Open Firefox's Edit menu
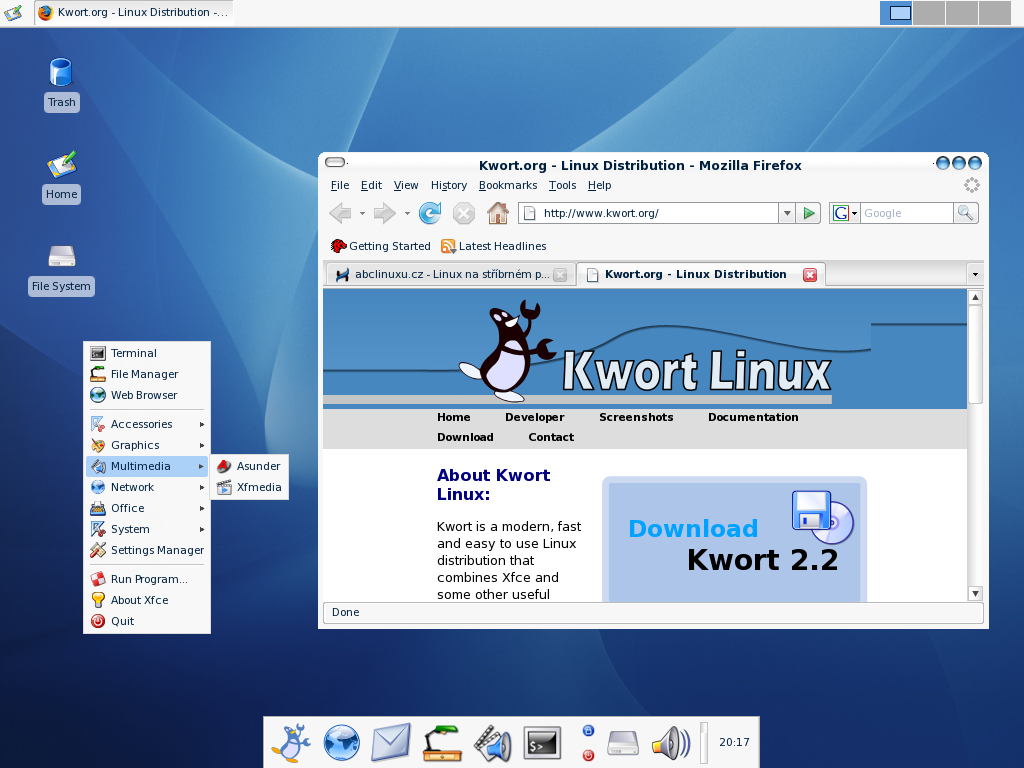Viewport: 1024px width, 768px height. [371, 185]
